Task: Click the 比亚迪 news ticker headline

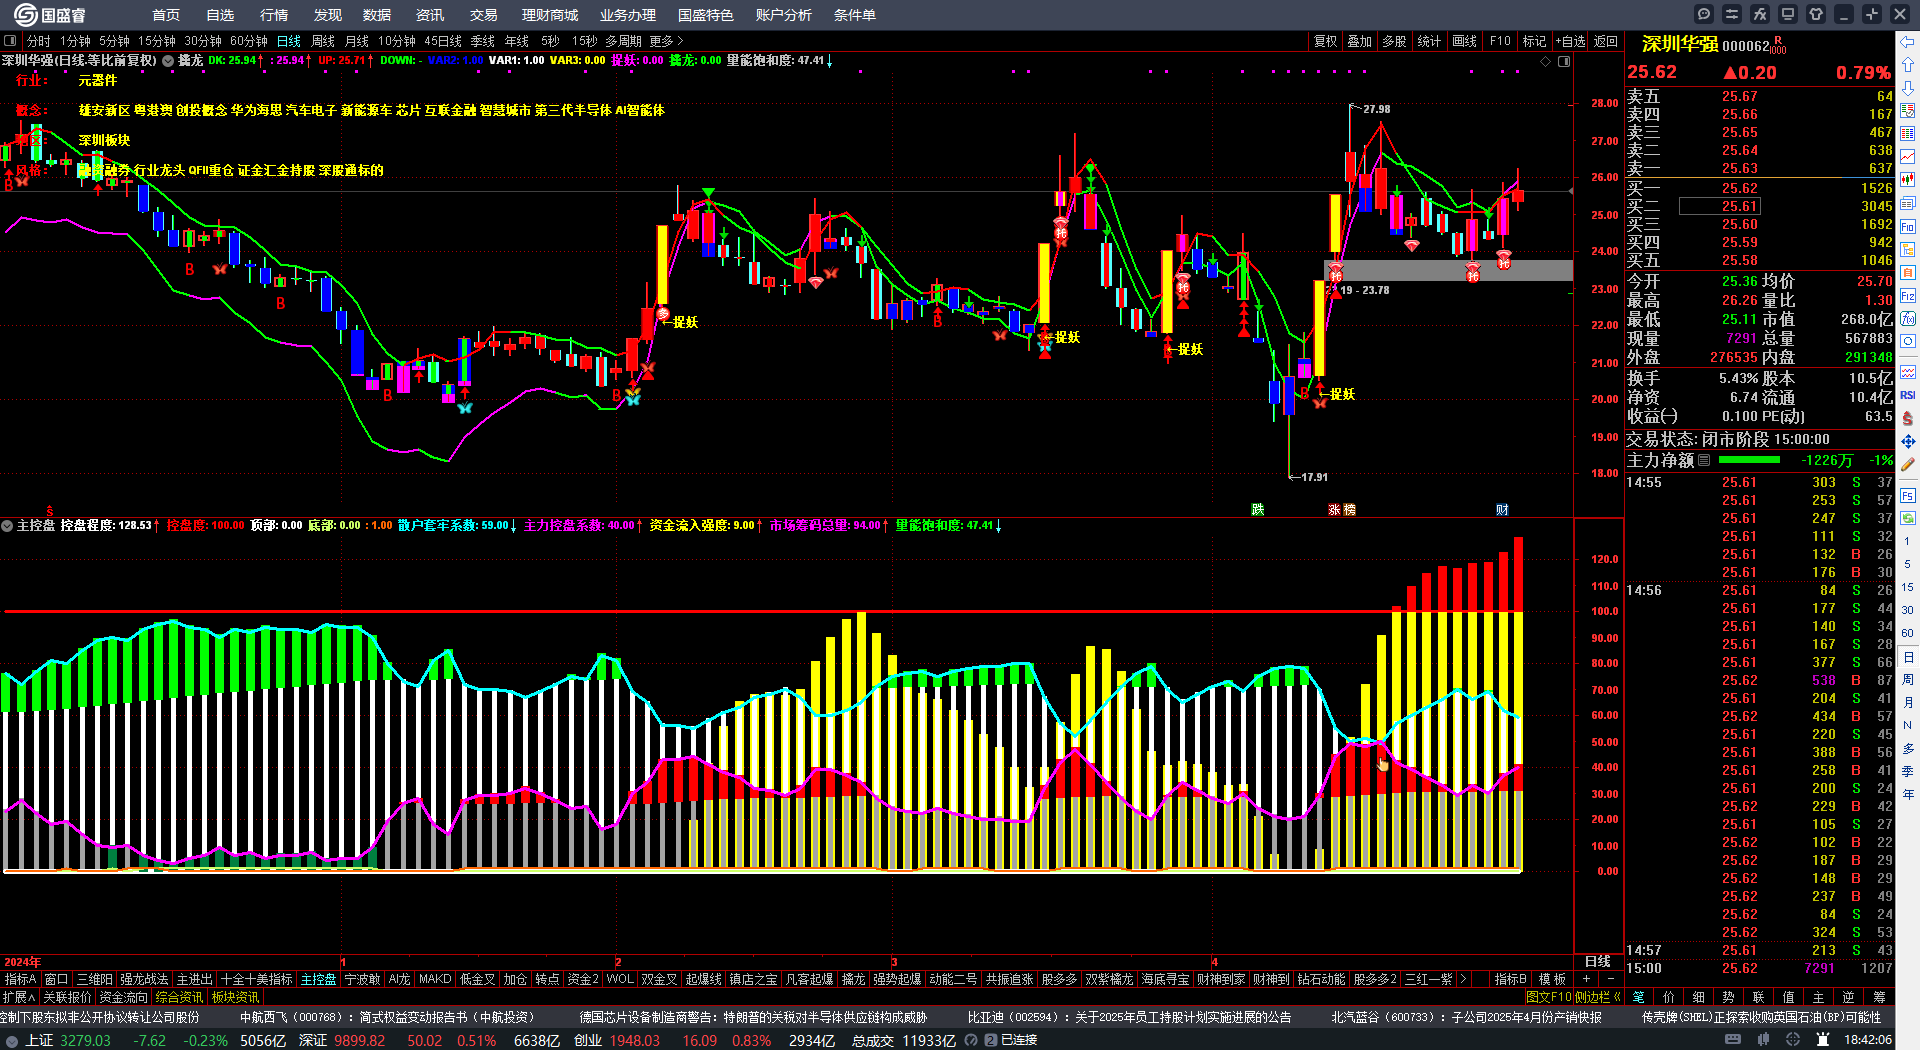Action: point(1129,1017)
